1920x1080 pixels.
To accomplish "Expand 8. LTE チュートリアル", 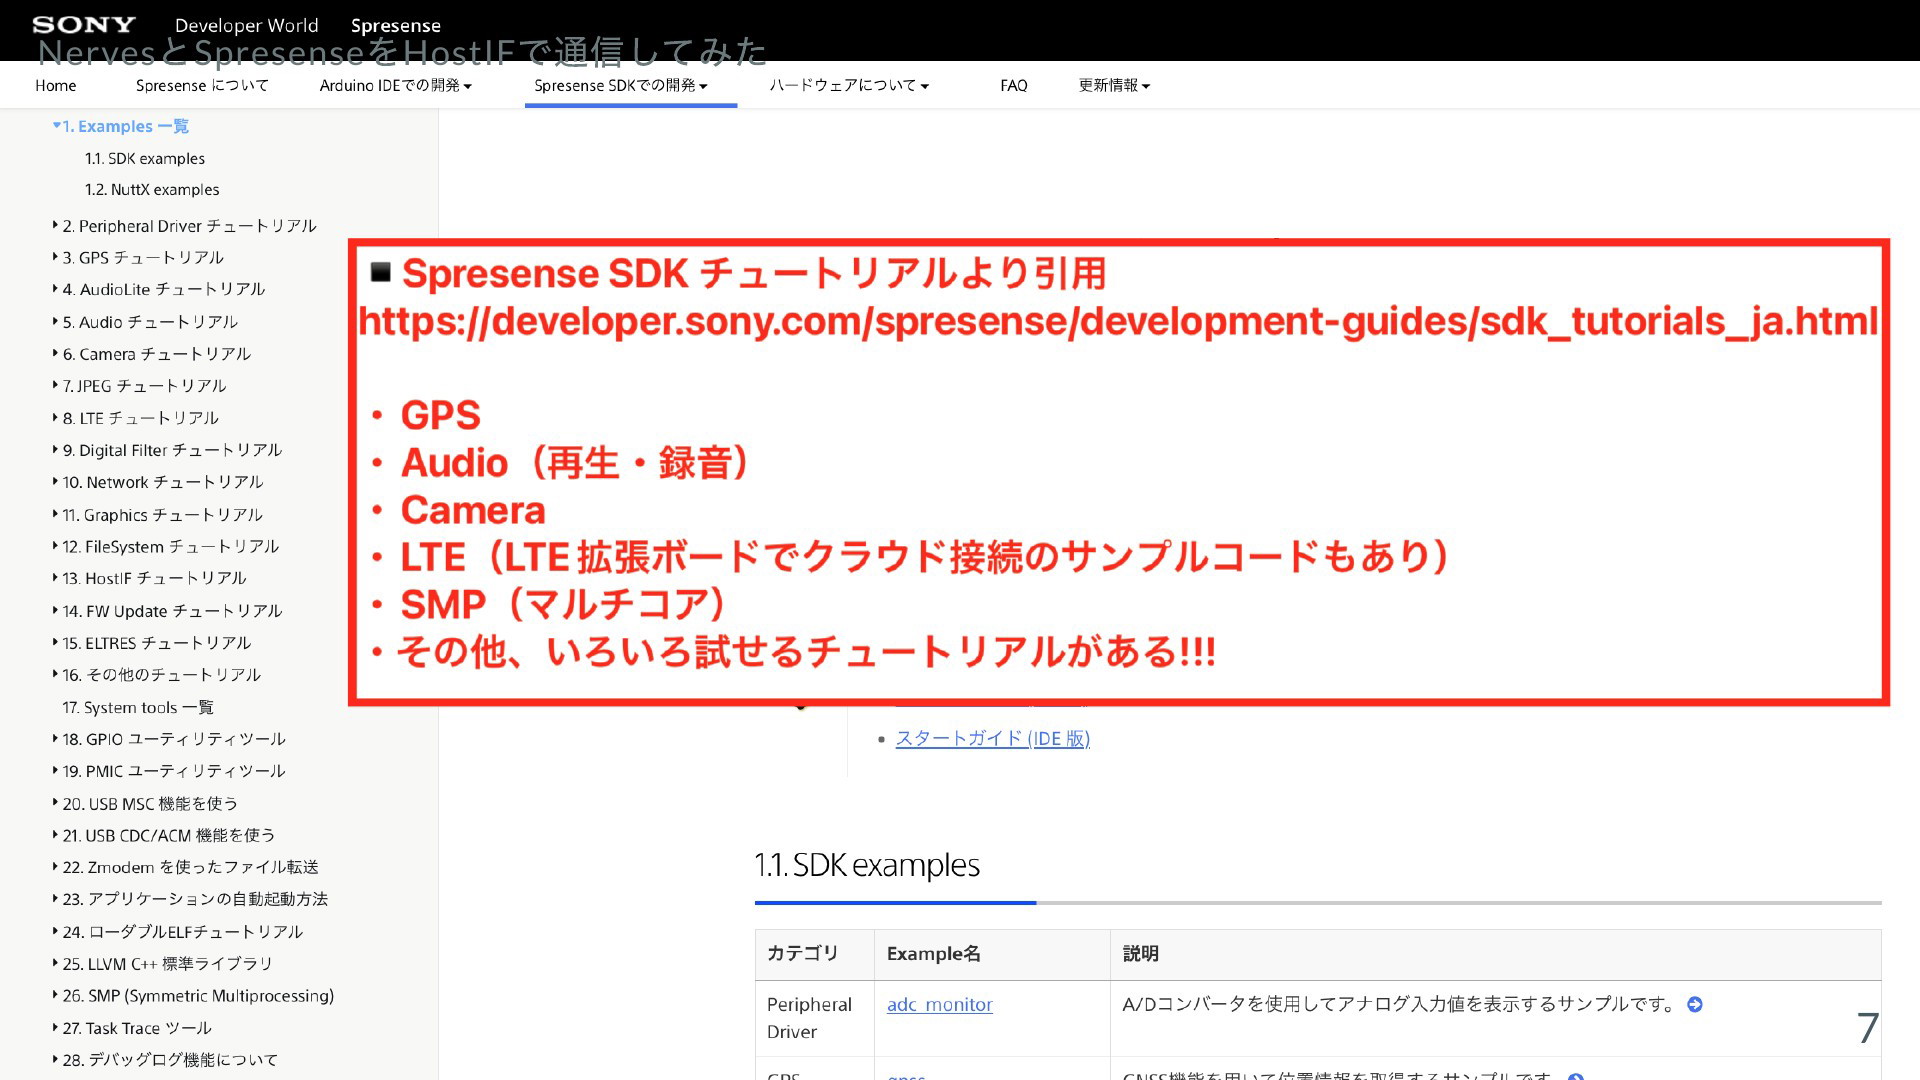I will [x=136, y=418].
